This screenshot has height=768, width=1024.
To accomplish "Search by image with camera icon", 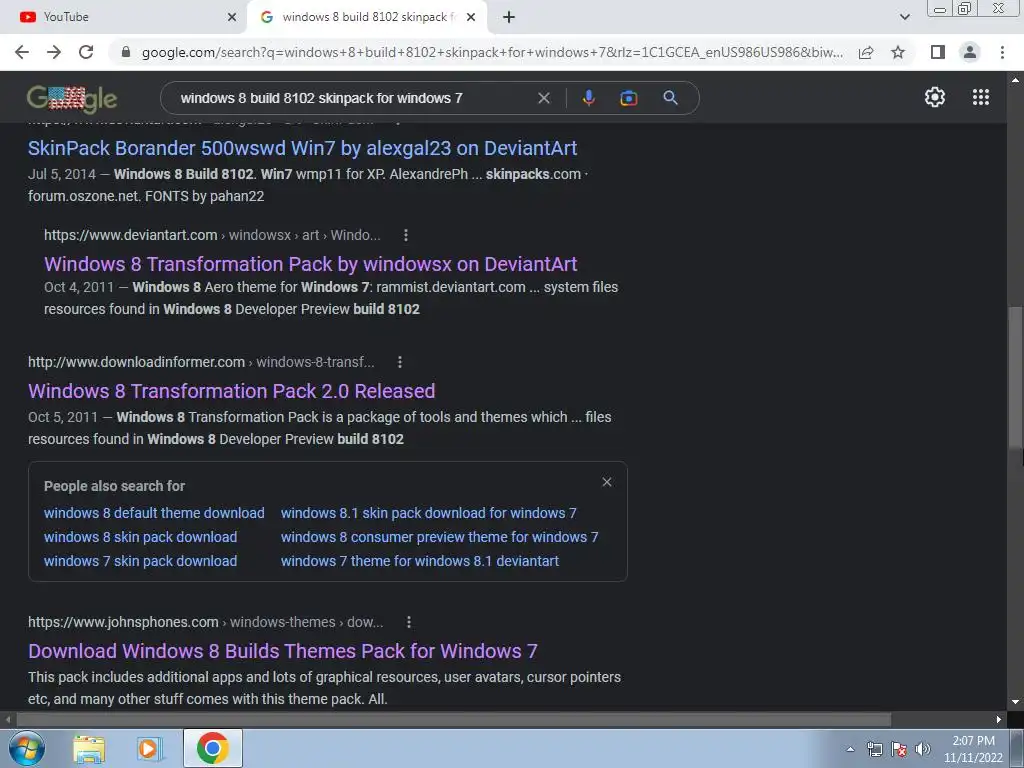I will (x=629, y=98).
